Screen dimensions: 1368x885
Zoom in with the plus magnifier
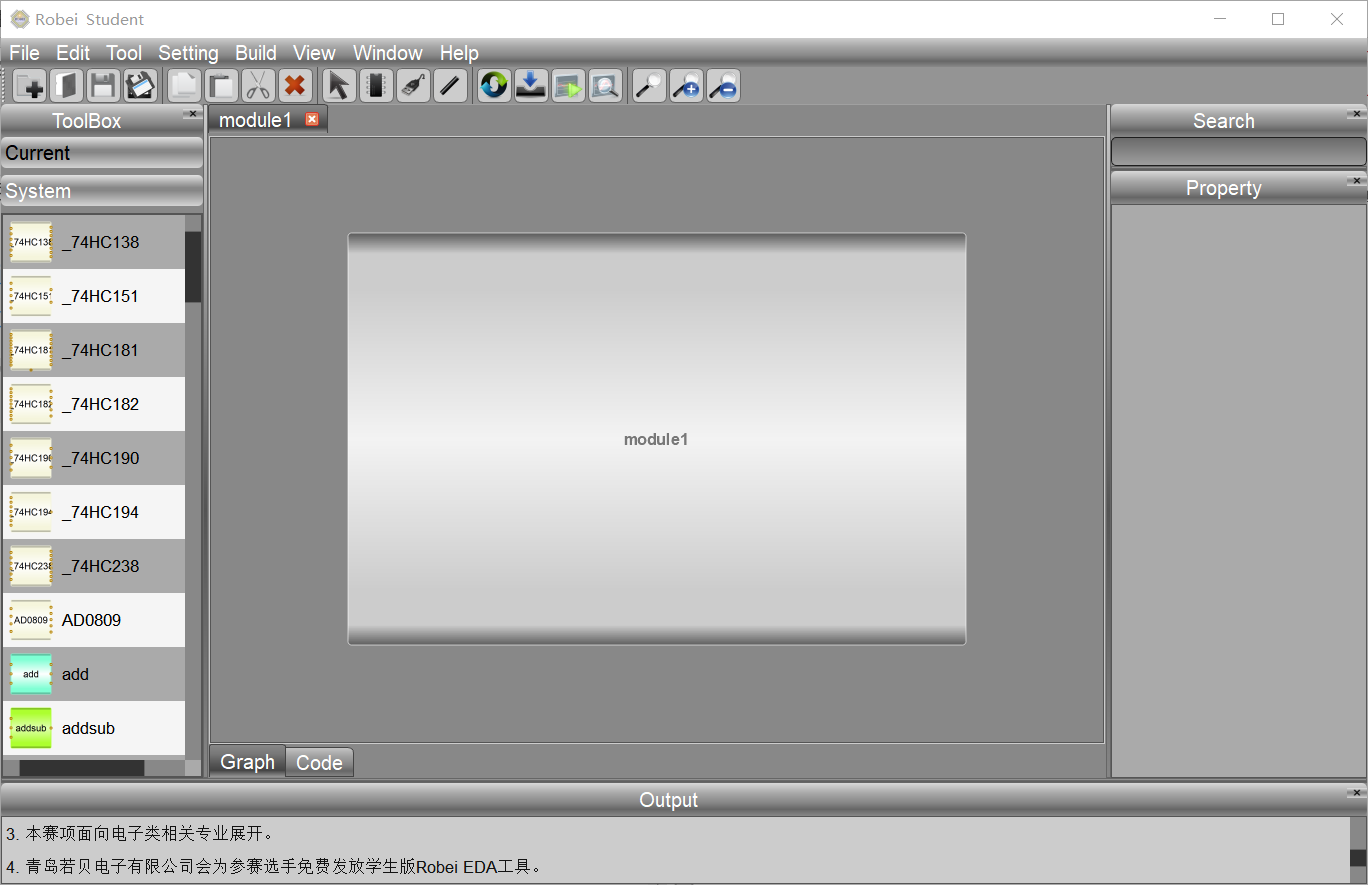click(687, 85)
